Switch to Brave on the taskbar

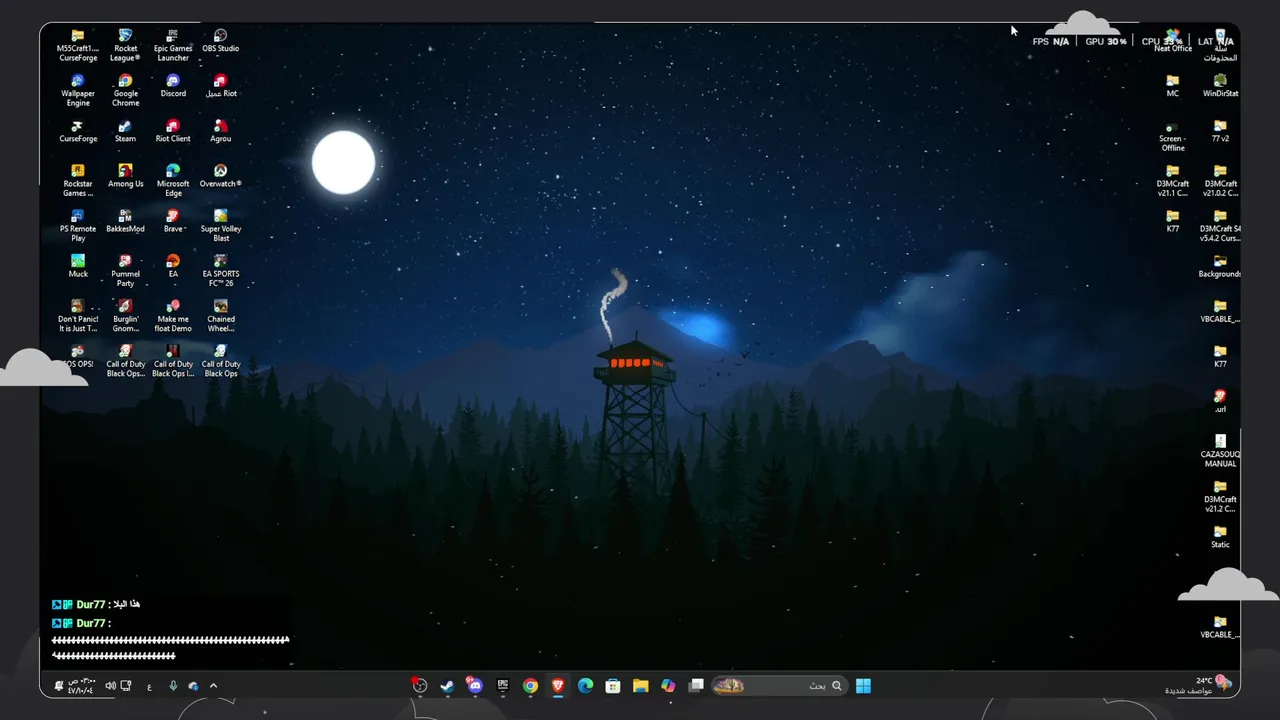[558, 685]
